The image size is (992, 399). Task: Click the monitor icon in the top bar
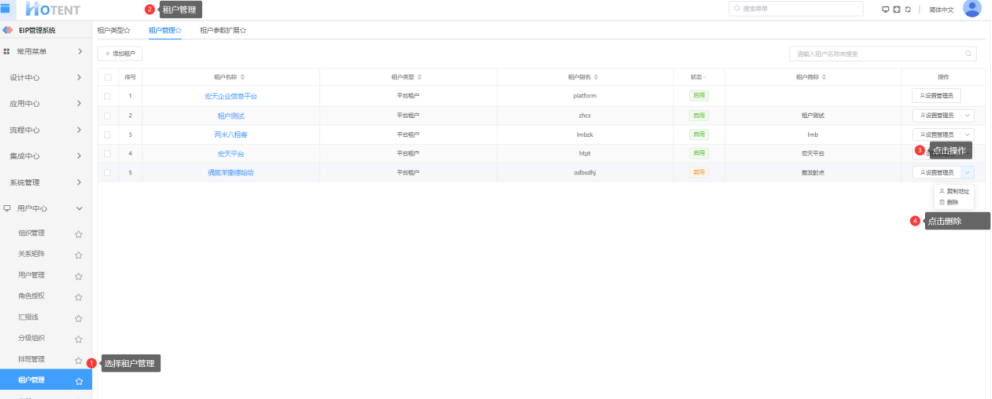pyautogui.click(x=886, y=9)
